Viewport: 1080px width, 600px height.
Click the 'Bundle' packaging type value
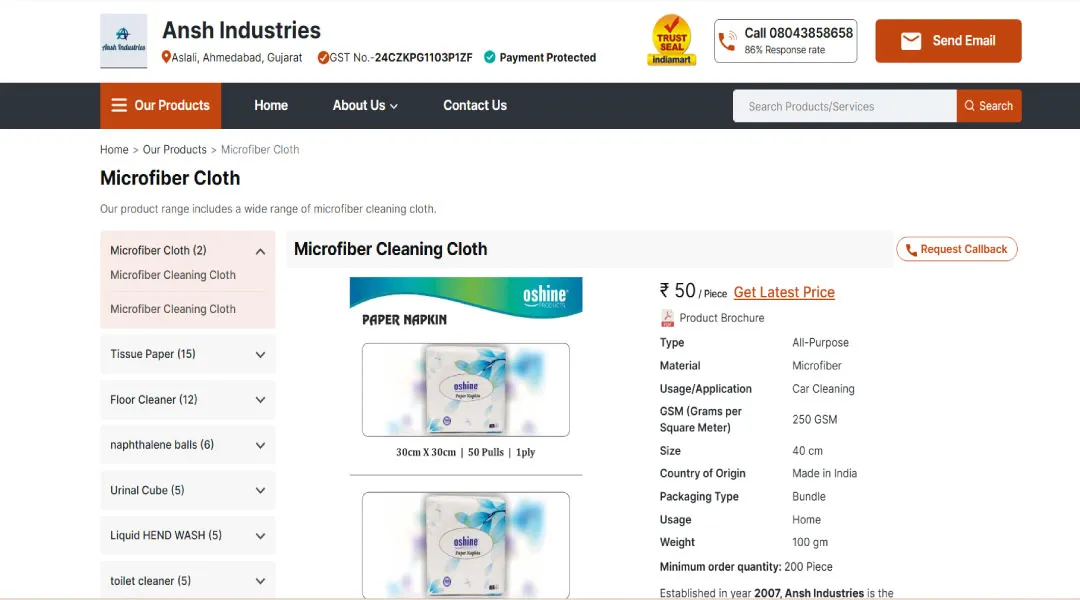tap(809, 497)
